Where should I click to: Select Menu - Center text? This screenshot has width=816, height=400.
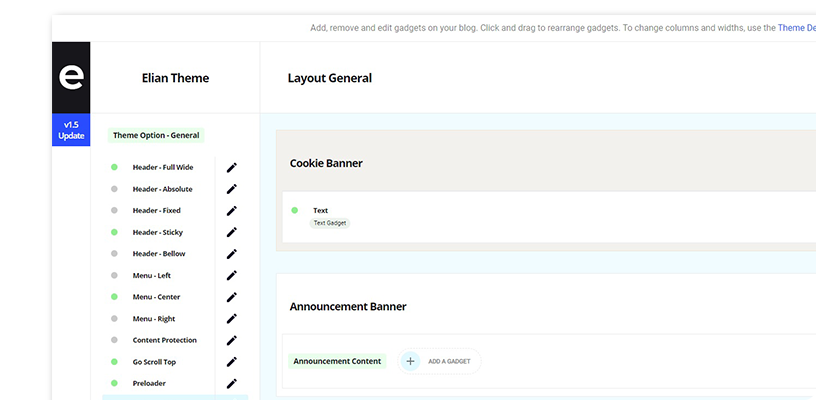pyautogui.click(x=157, y=297)
